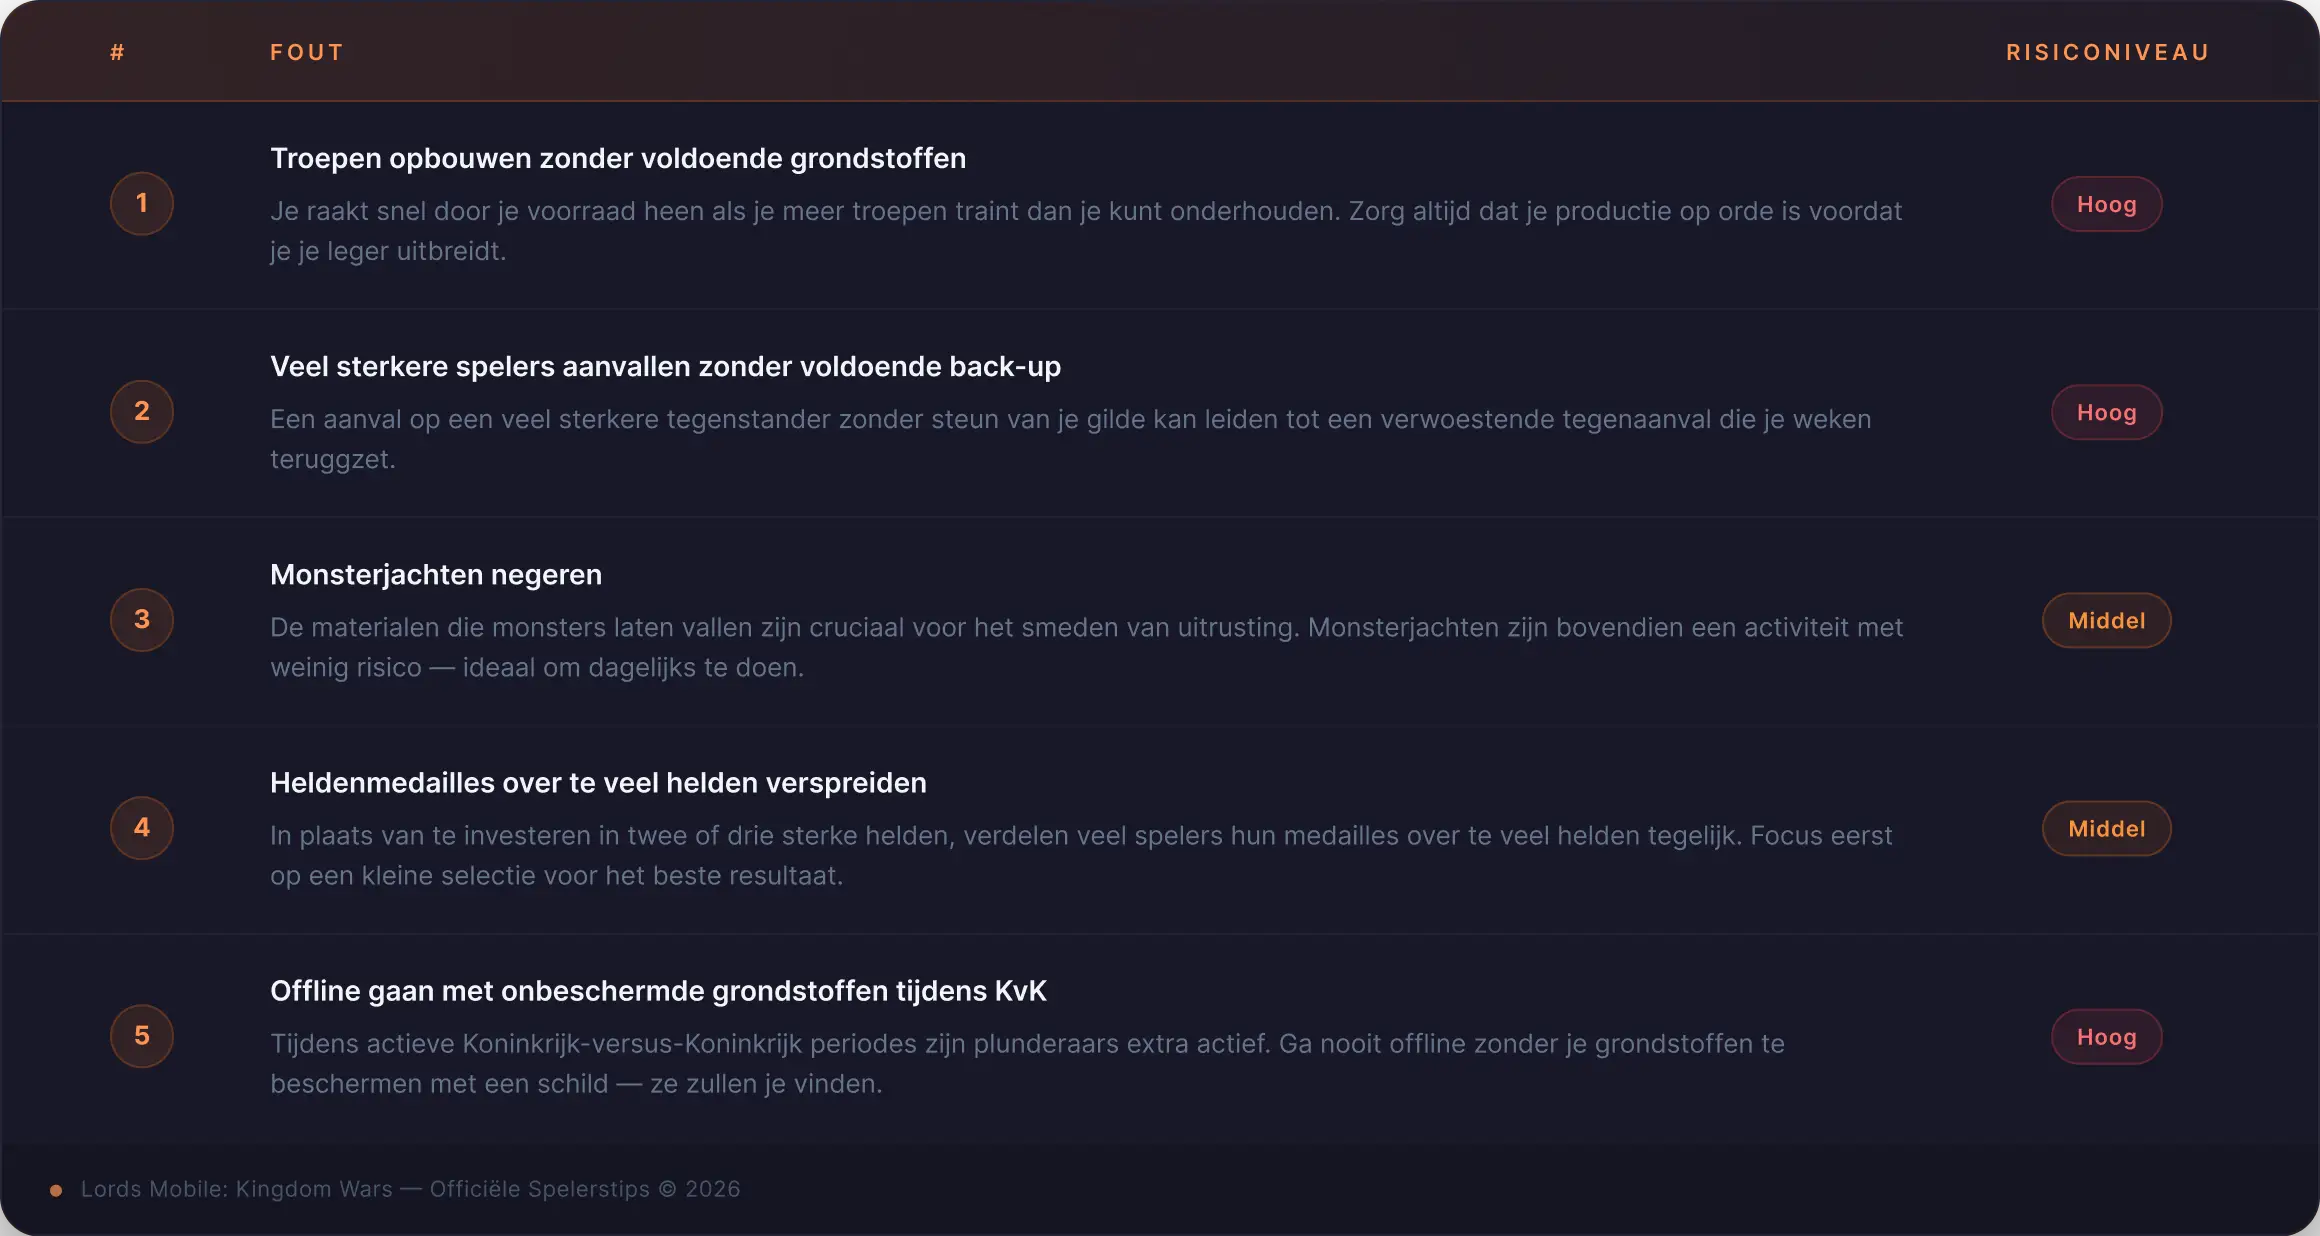Click the FOUT column header

pos(307,53)
